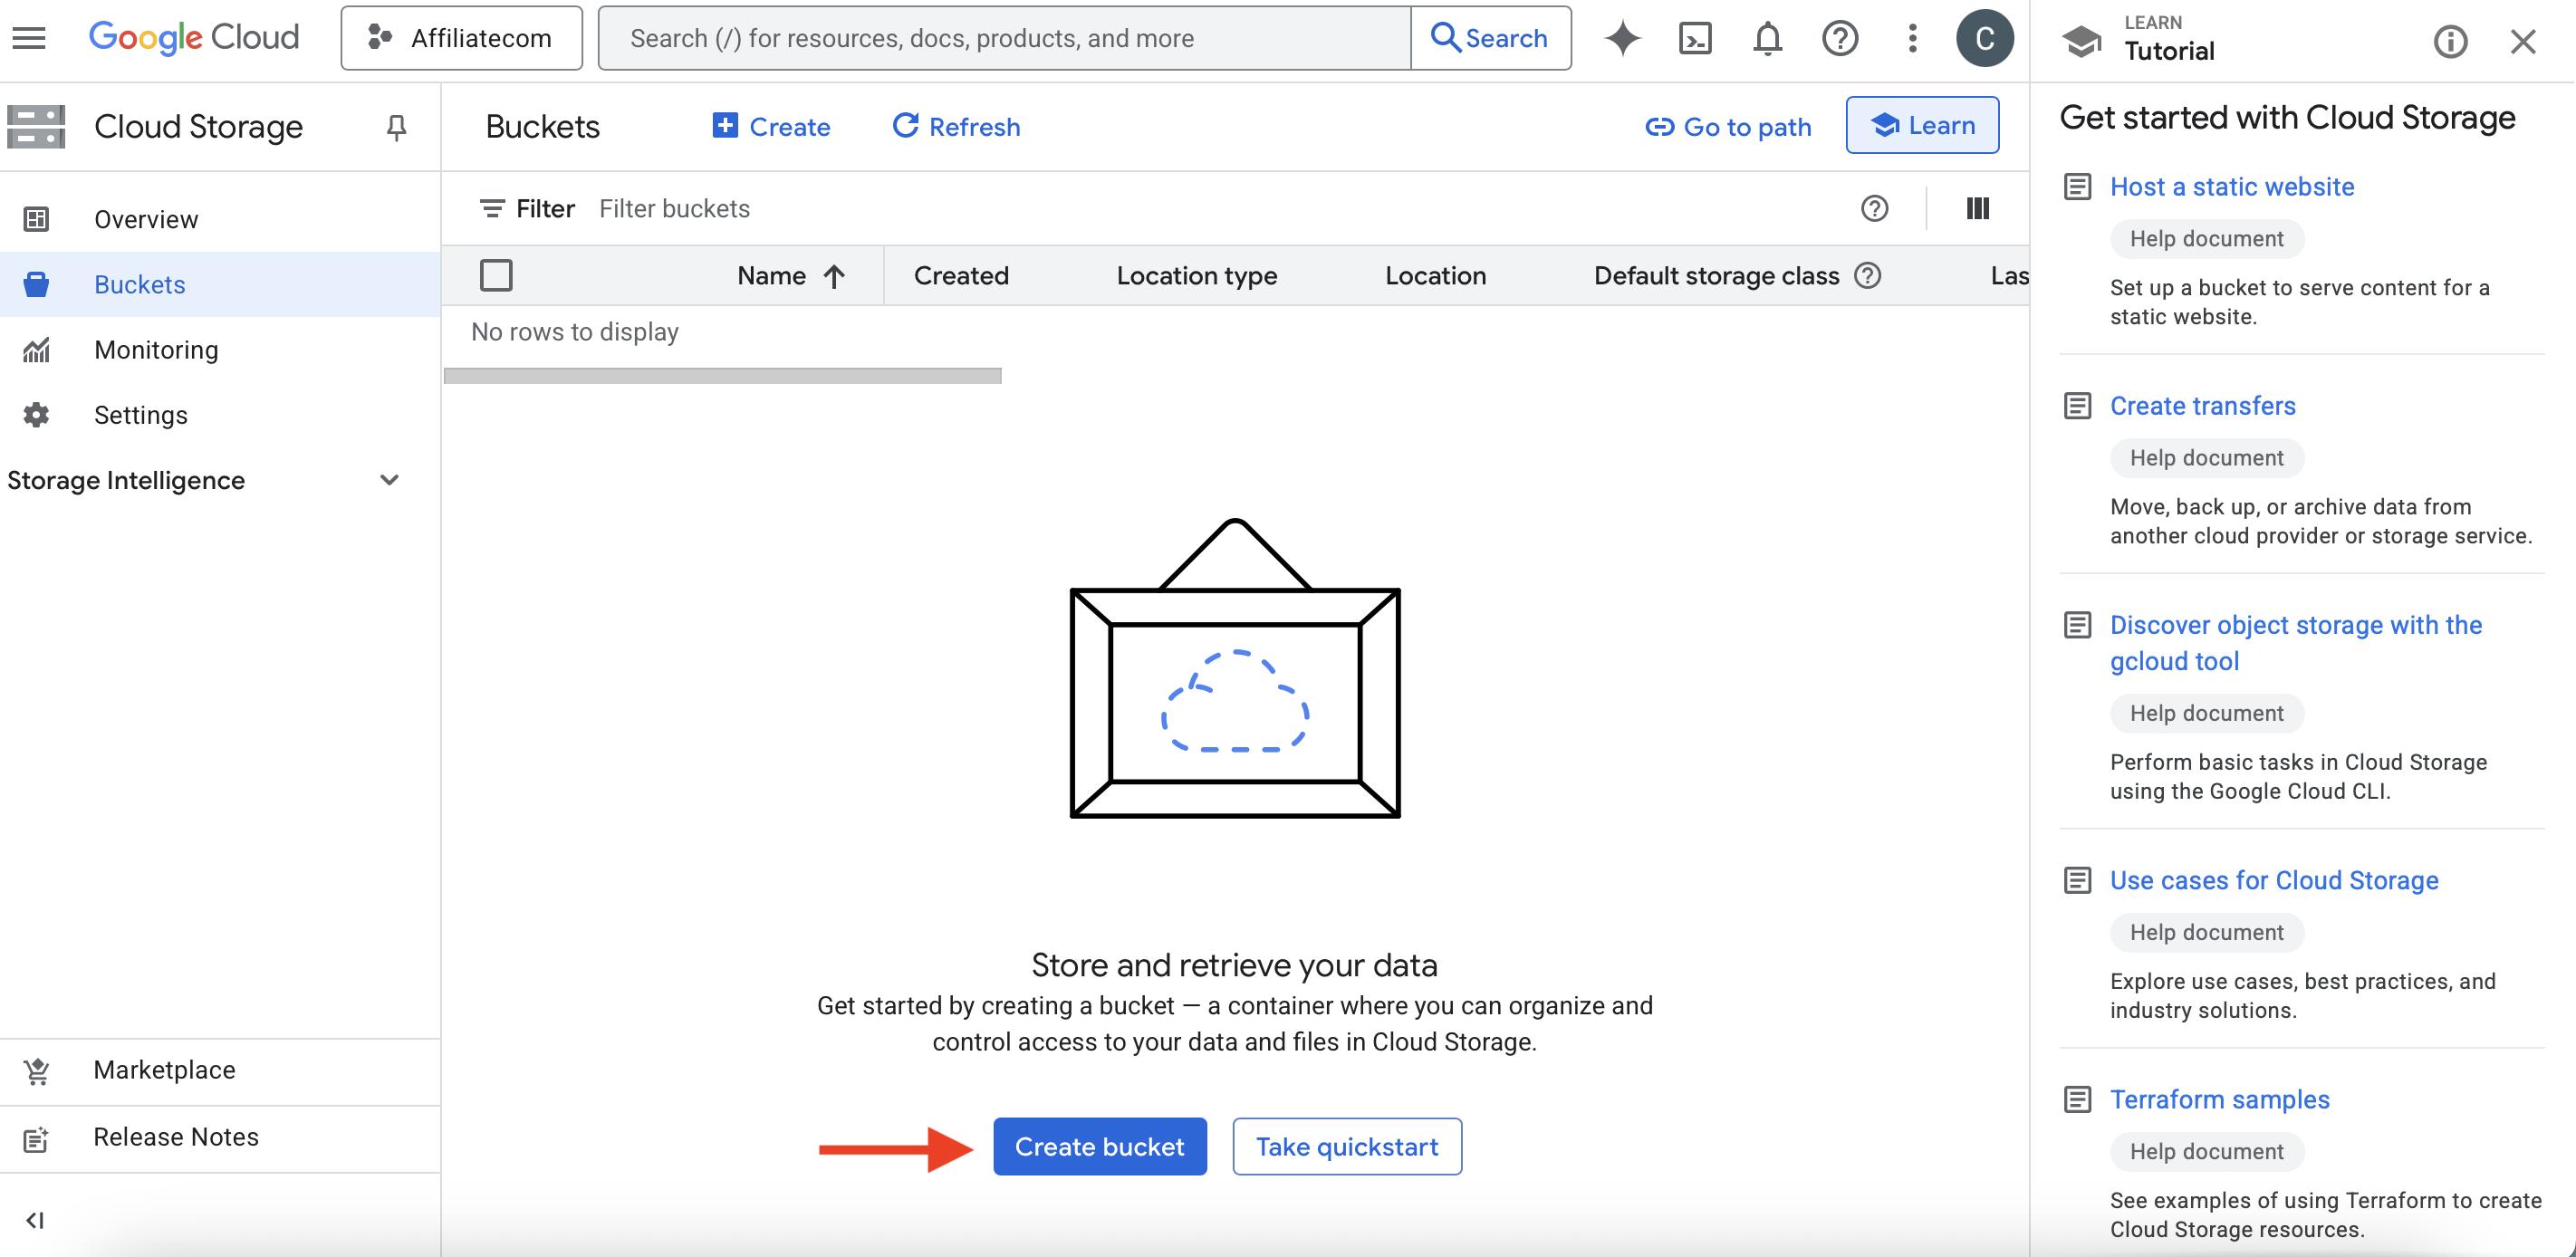The image size is (2576, 1257).
Task: Open Default storage class help icon
Action: tap(1867, 275)
